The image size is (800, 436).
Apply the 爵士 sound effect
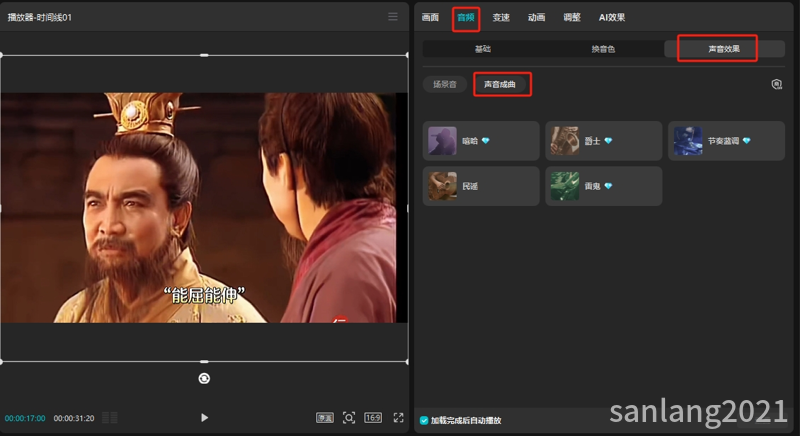[x=604, y=141]
